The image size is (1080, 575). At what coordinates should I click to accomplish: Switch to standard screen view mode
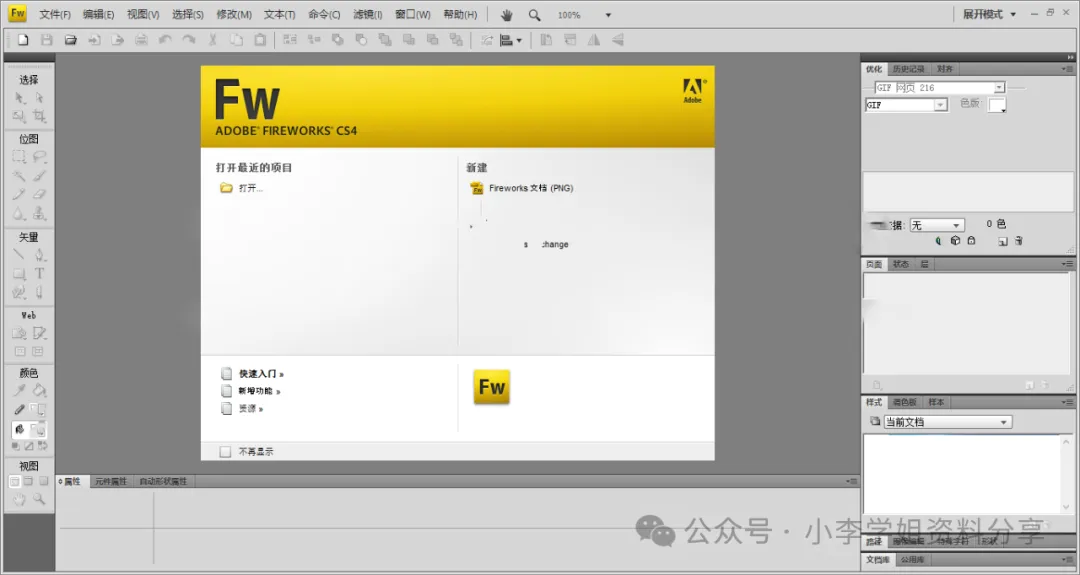(14, 481)
